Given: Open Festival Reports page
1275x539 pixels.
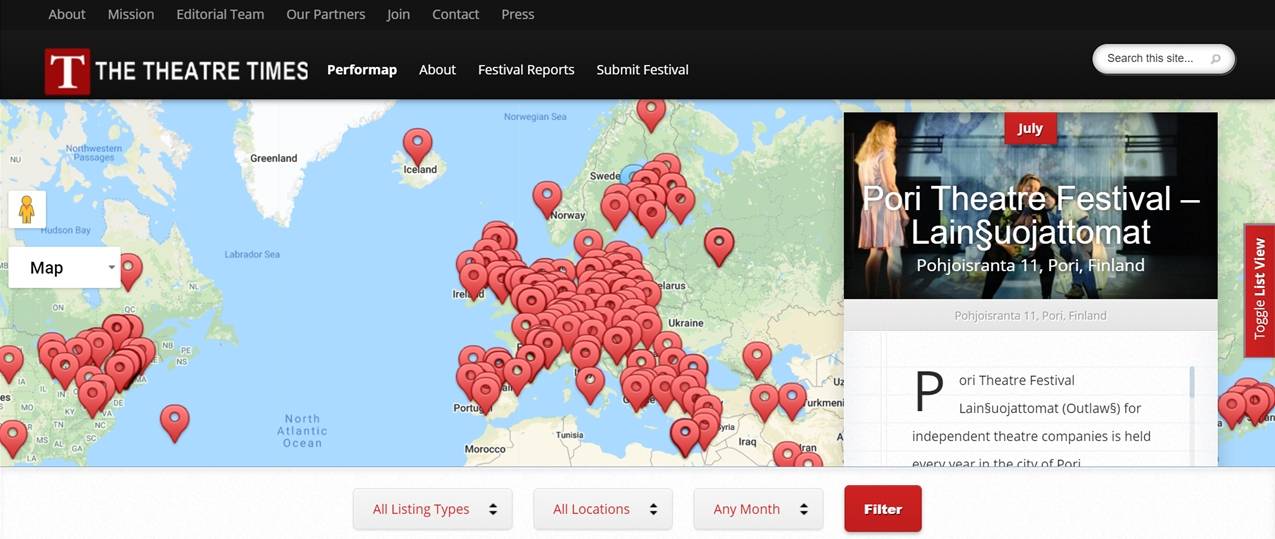Looking at the screenshot, I should click(x=526, y=70).
